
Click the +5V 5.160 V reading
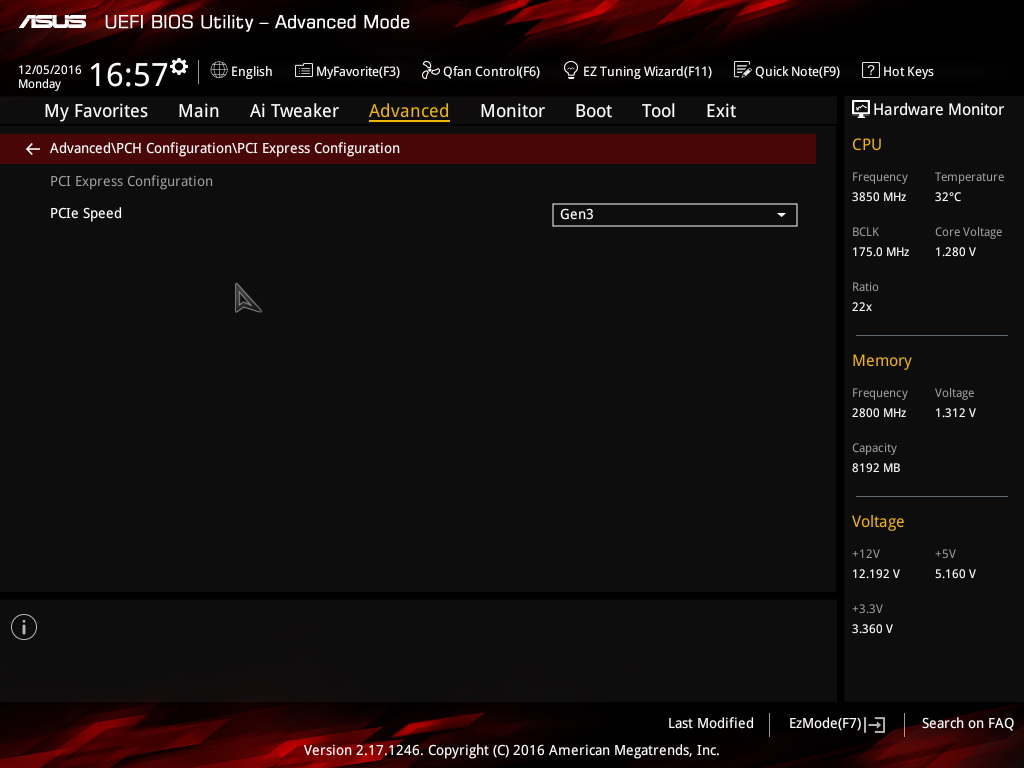coord(955,573)
